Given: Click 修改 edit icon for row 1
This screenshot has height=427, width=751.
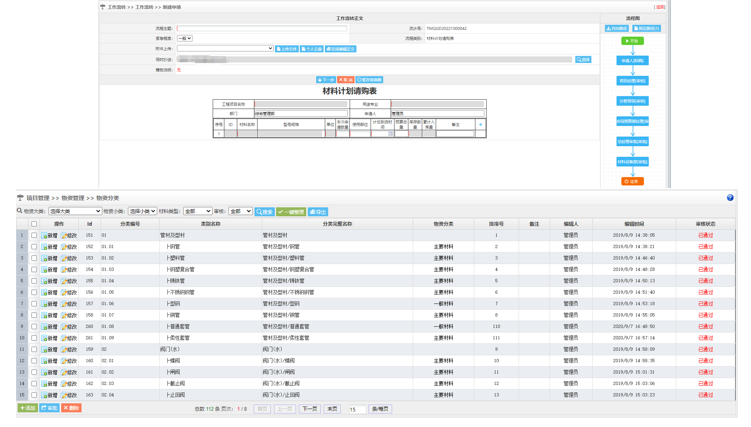Looking at the screenshot, I should (69, 235).
